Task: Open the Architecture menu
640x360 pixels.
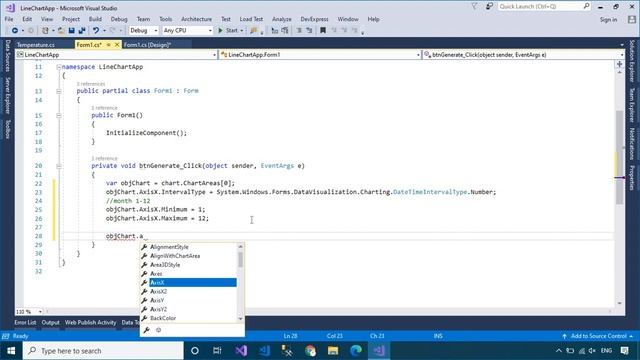Action: 196,19
